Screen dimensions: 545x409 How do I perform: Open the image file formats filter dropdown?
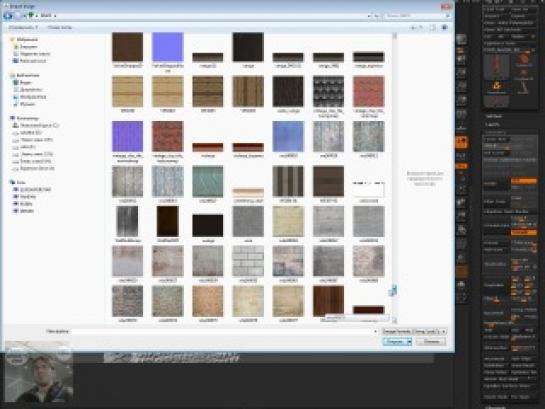point(414,332)
